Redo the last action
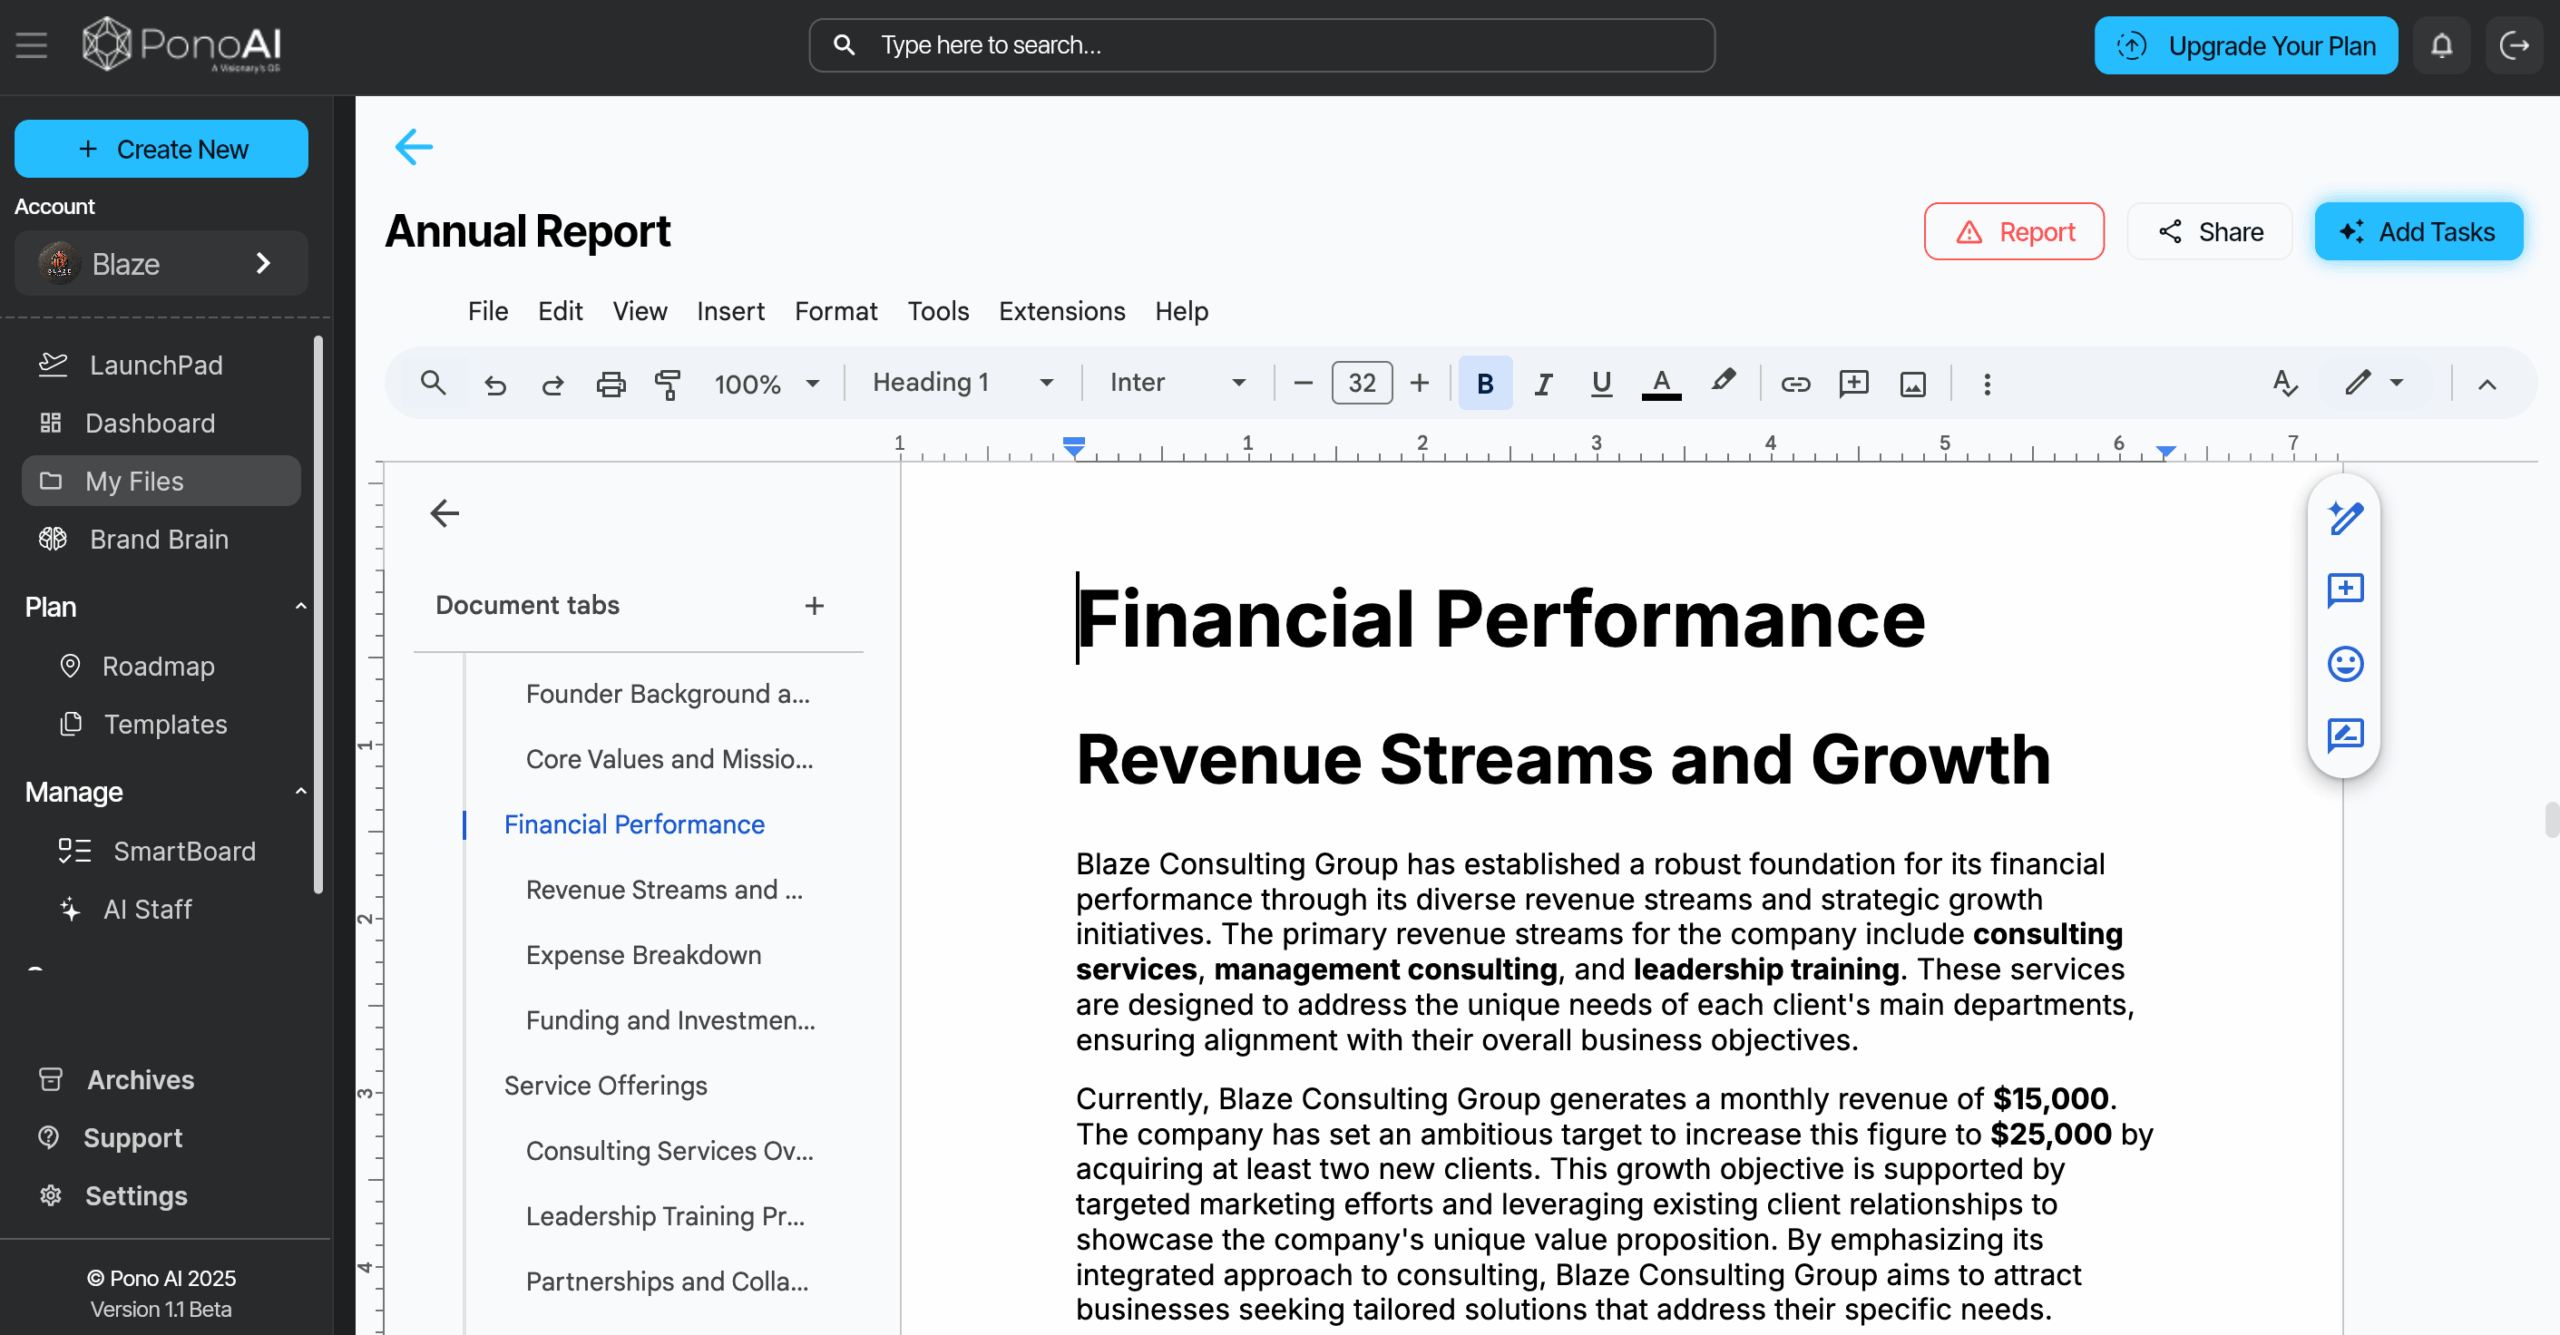Image resolution: width=2560 pixels, height=1335 pixels. [552, 384]
